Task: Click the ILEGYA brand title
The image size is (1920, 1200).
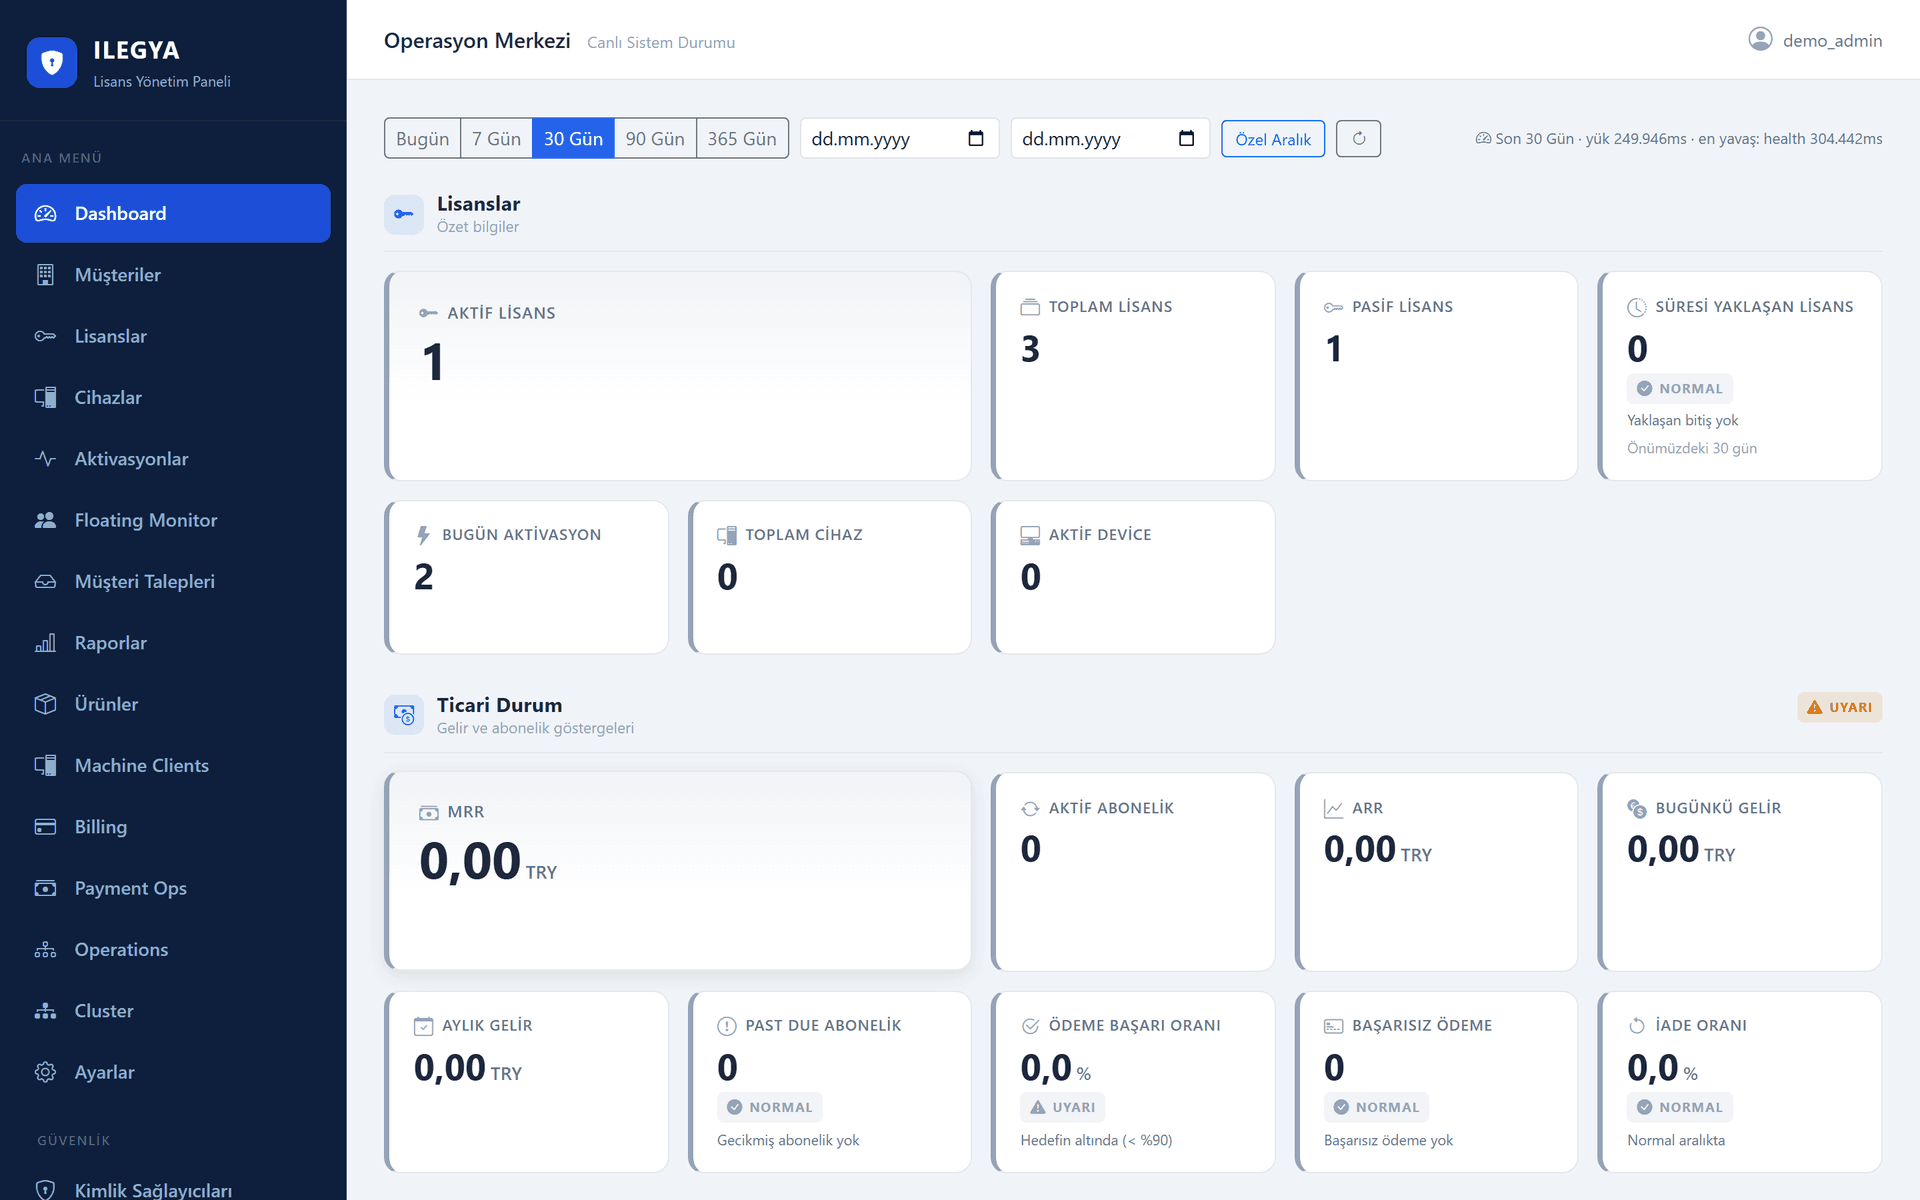Action: [136, 50]
